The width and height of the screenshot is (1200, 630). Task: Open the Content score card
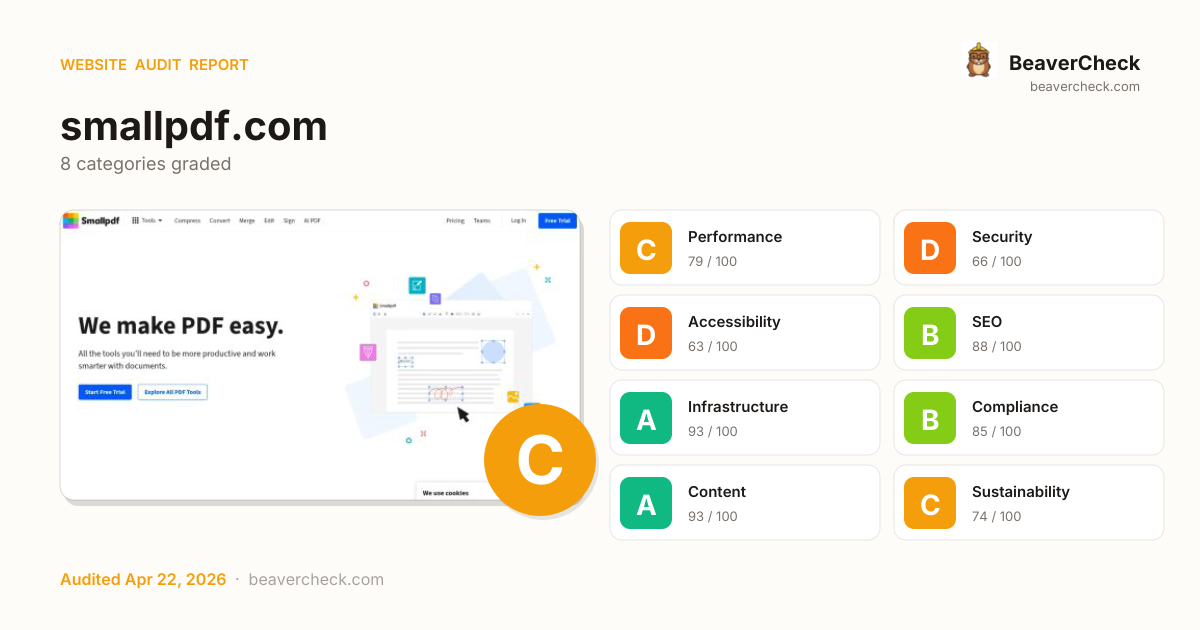pyautogui.click(x=745, y=503)
